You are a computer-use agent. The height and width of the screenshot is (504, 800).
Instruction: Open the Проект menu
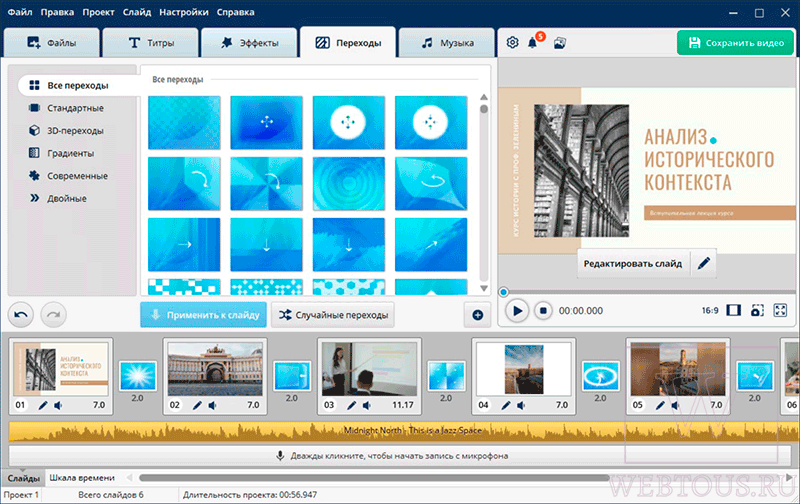tap(98, 12)
